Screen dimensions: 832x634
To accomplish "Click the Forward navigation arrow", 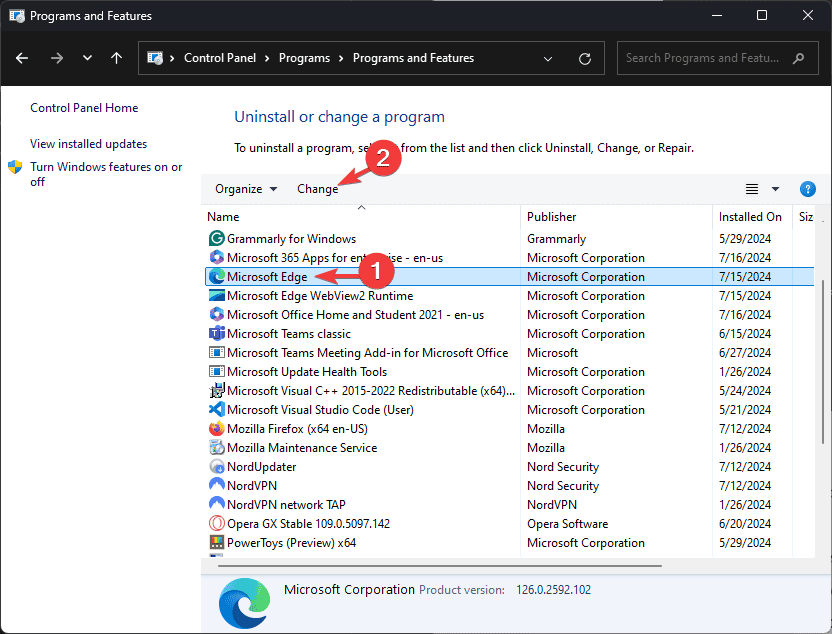I will click(x=56, y=58).
